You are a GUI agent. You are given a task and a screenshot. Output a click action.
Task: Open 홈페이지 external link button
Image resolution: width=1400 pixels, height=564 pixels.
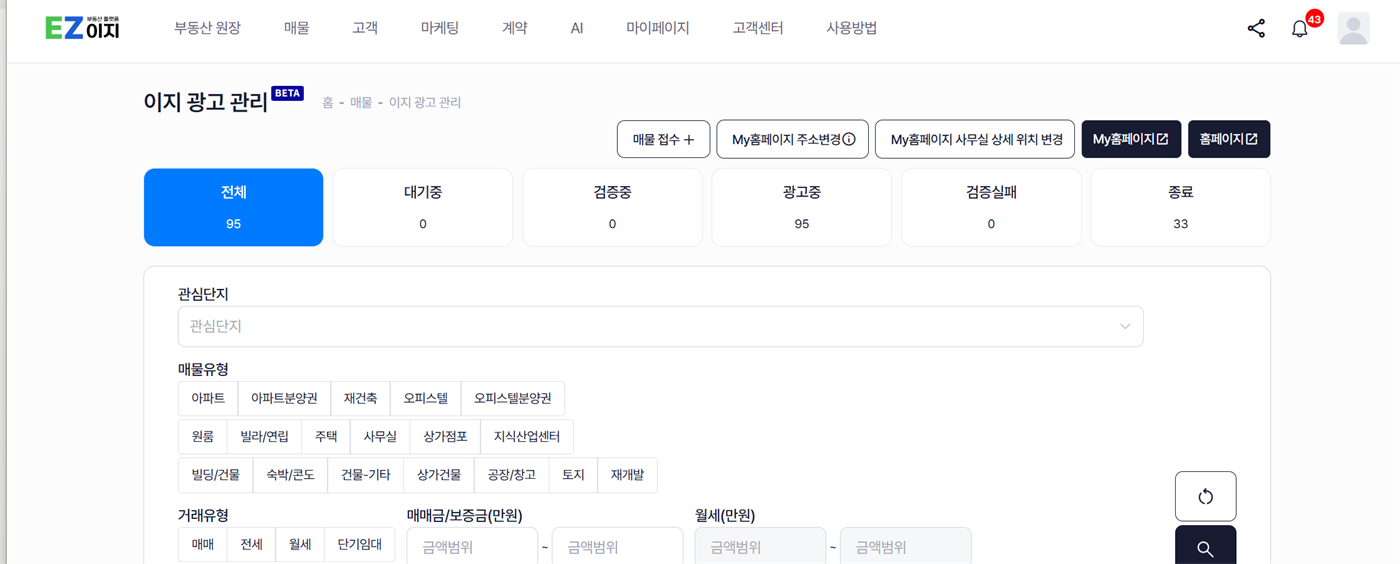1229,140
